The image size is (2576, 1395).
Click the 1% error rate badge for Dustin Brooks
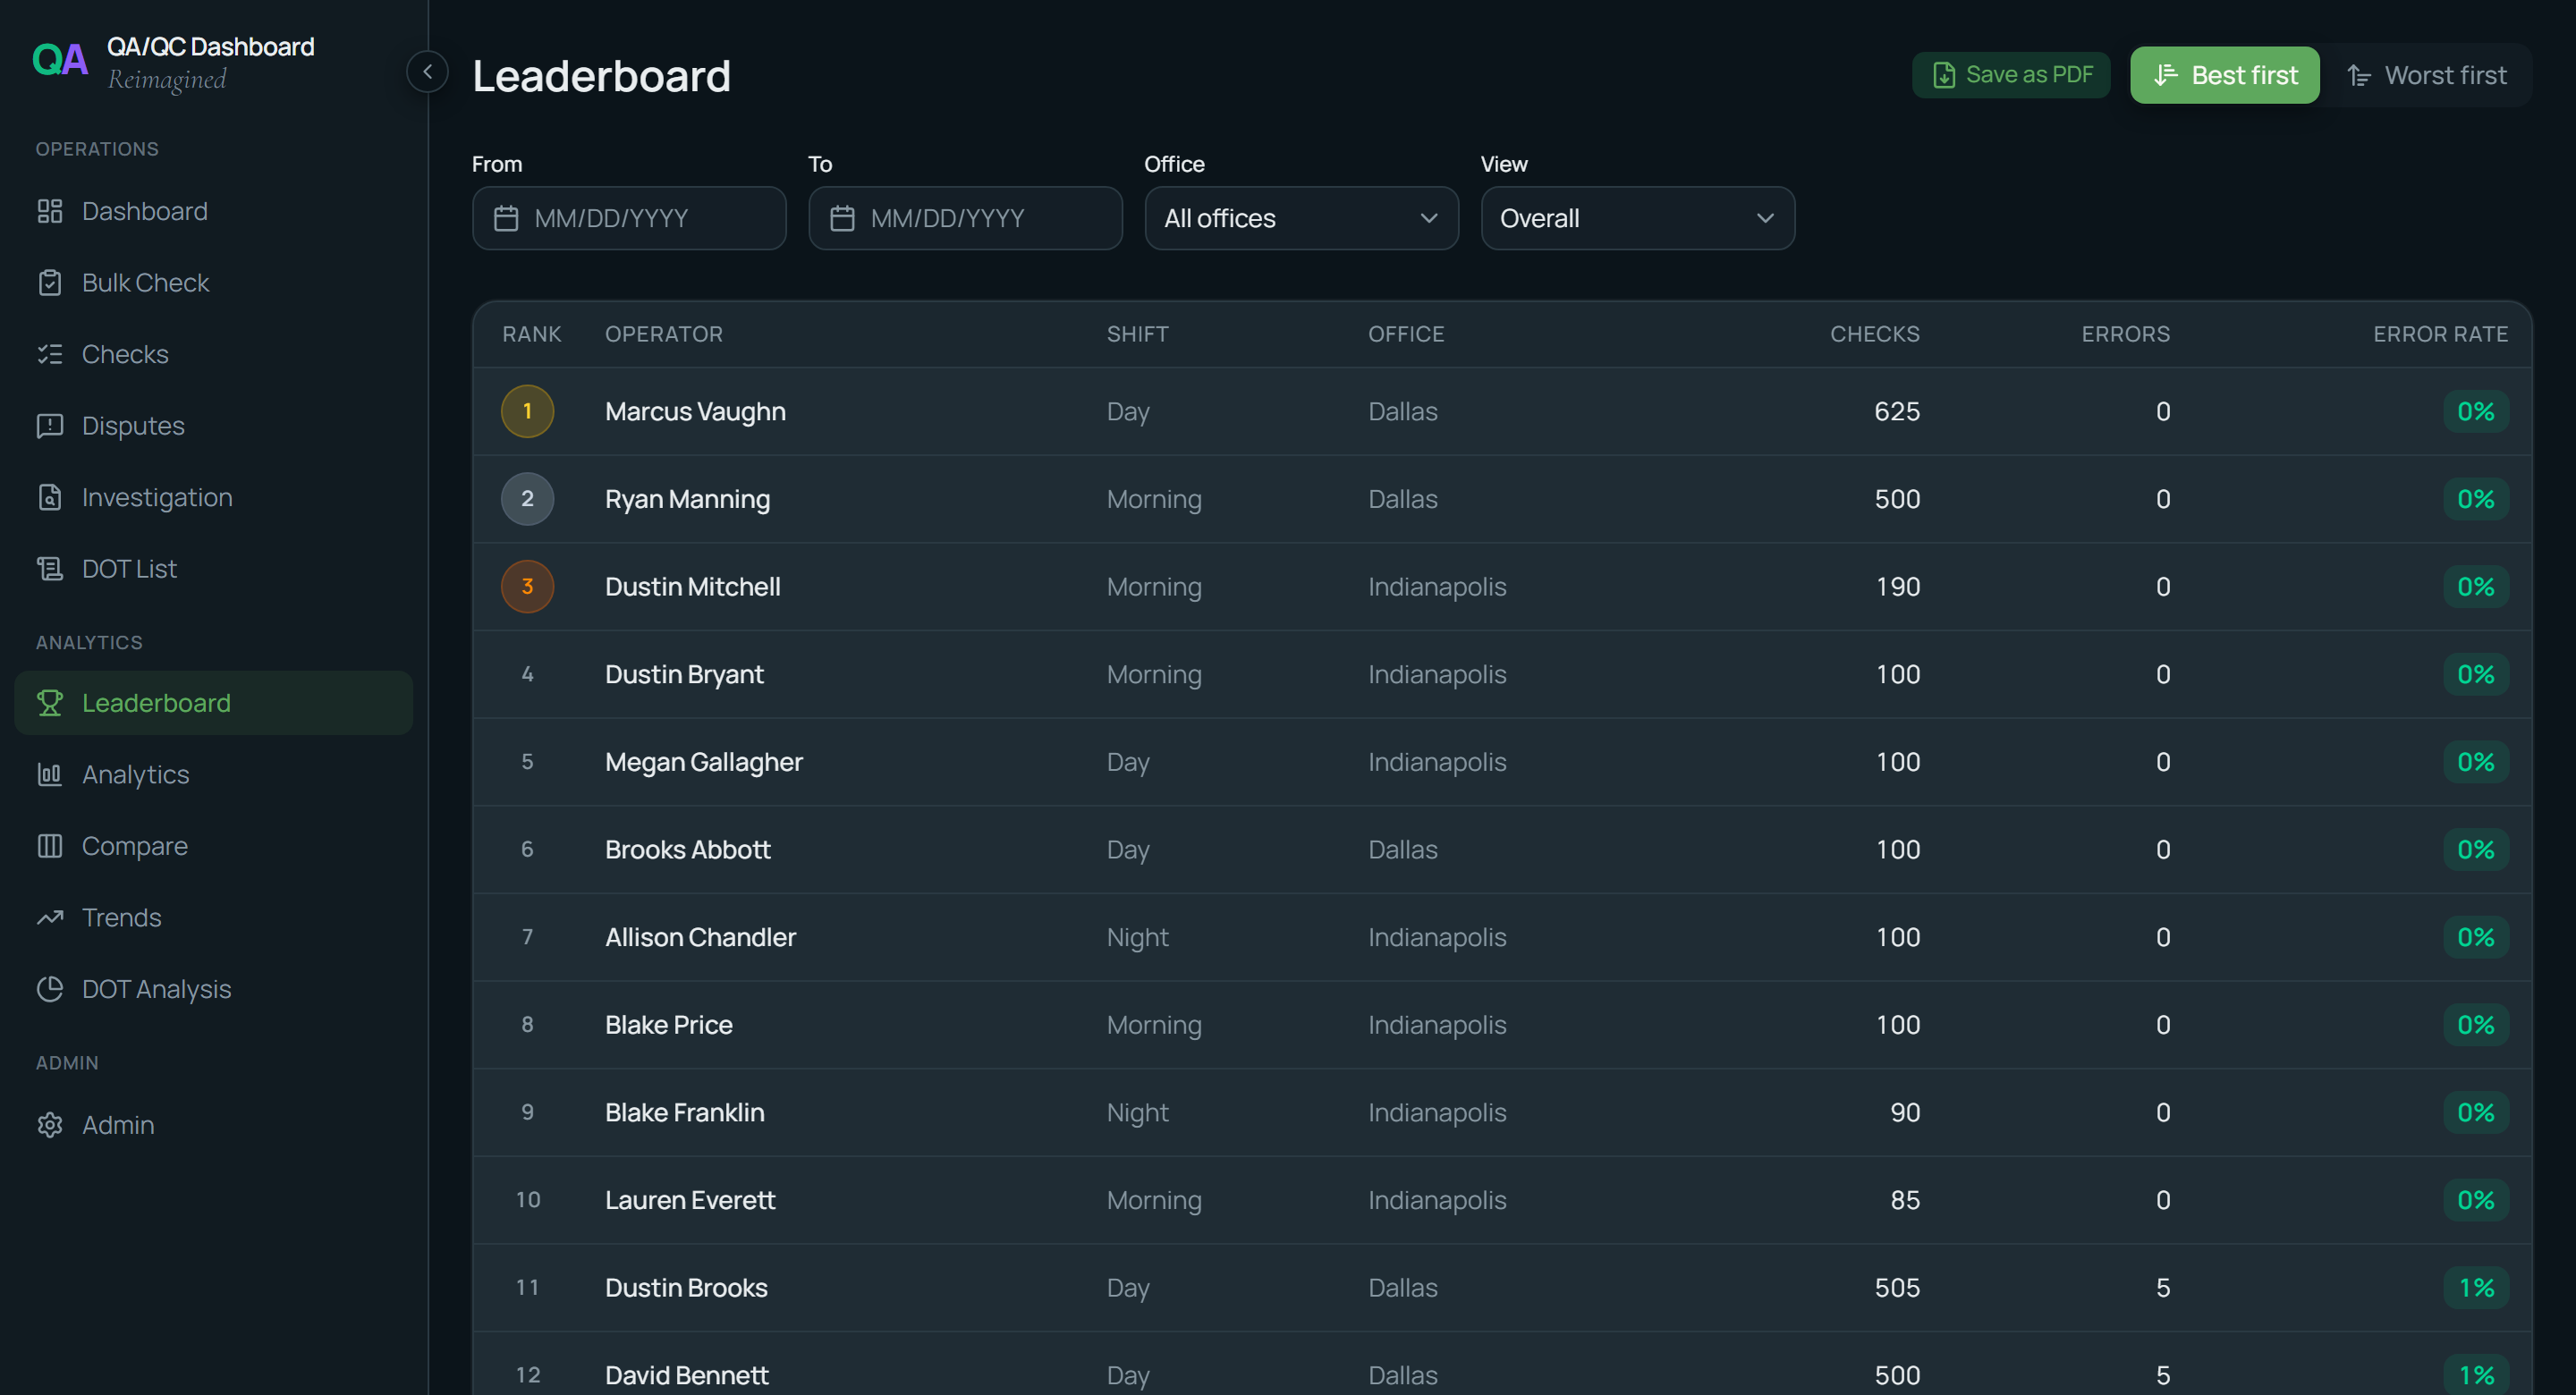pyautogui.click(x=2476, y=1288)
